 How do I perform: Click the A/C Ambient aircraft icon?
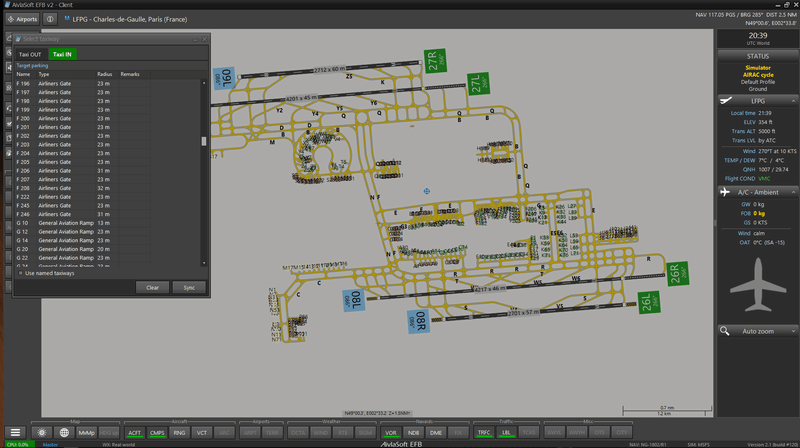click(x=727, y=190)
